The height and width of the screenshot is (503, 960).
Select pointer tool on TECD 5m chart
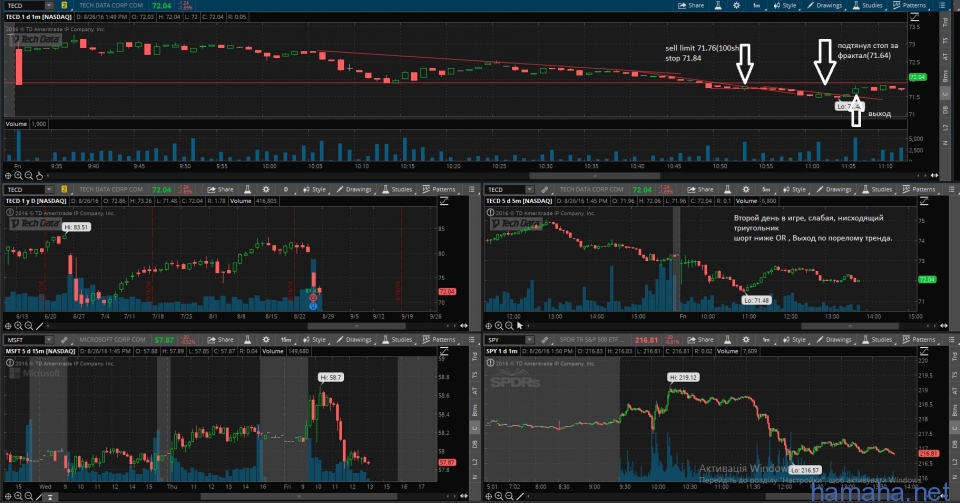[520, 326]
